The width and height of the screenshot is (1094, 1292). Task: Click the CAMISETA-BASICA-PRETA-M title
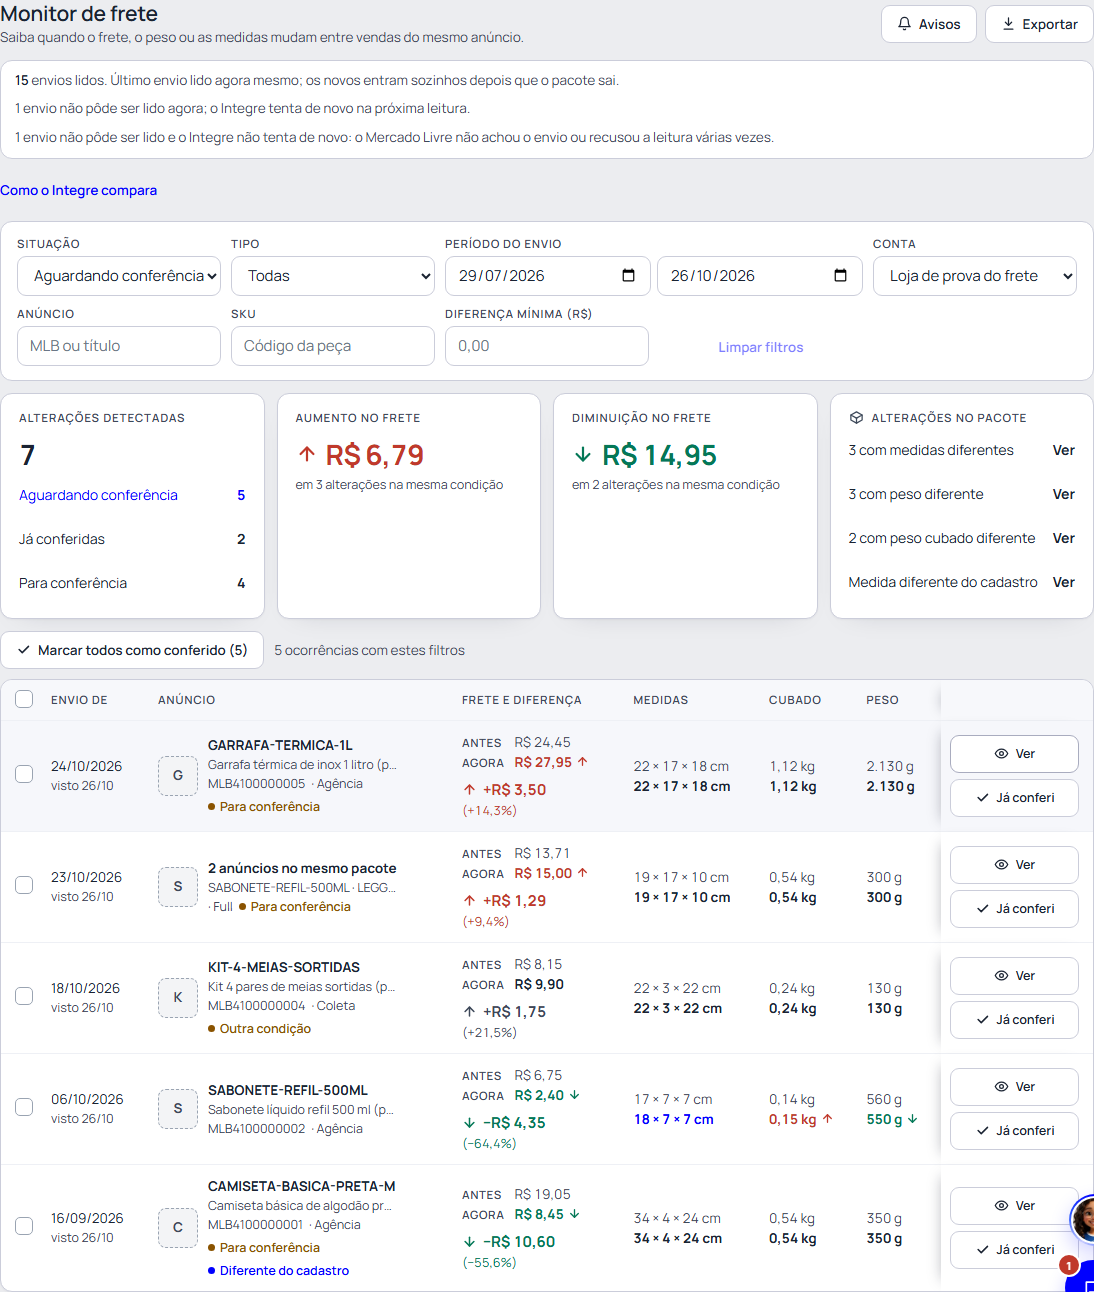(301, 1186)
